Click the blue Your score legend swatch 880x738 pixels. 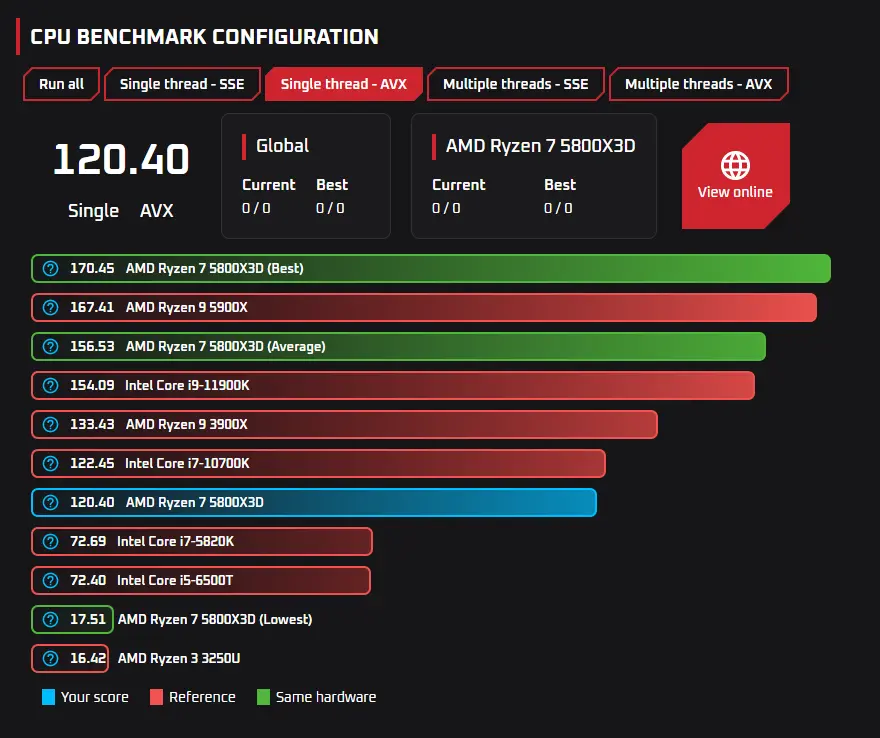(48, 697)
